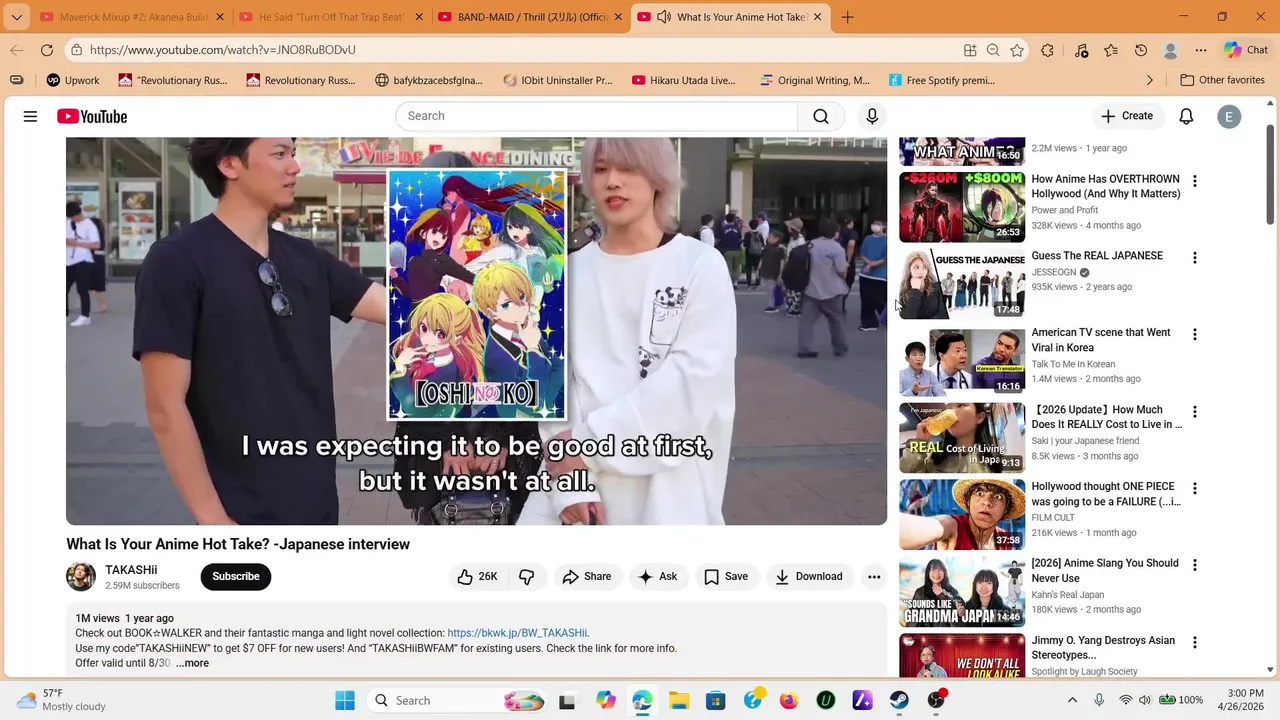Go to the YouTube home logo

(92, 117)
